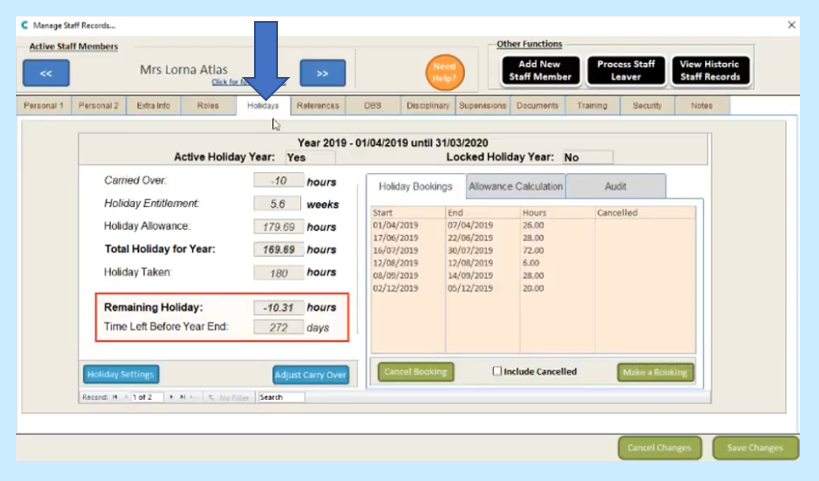Open the Notes tab
The image size is (819, 481).
[x=701, y=105]
